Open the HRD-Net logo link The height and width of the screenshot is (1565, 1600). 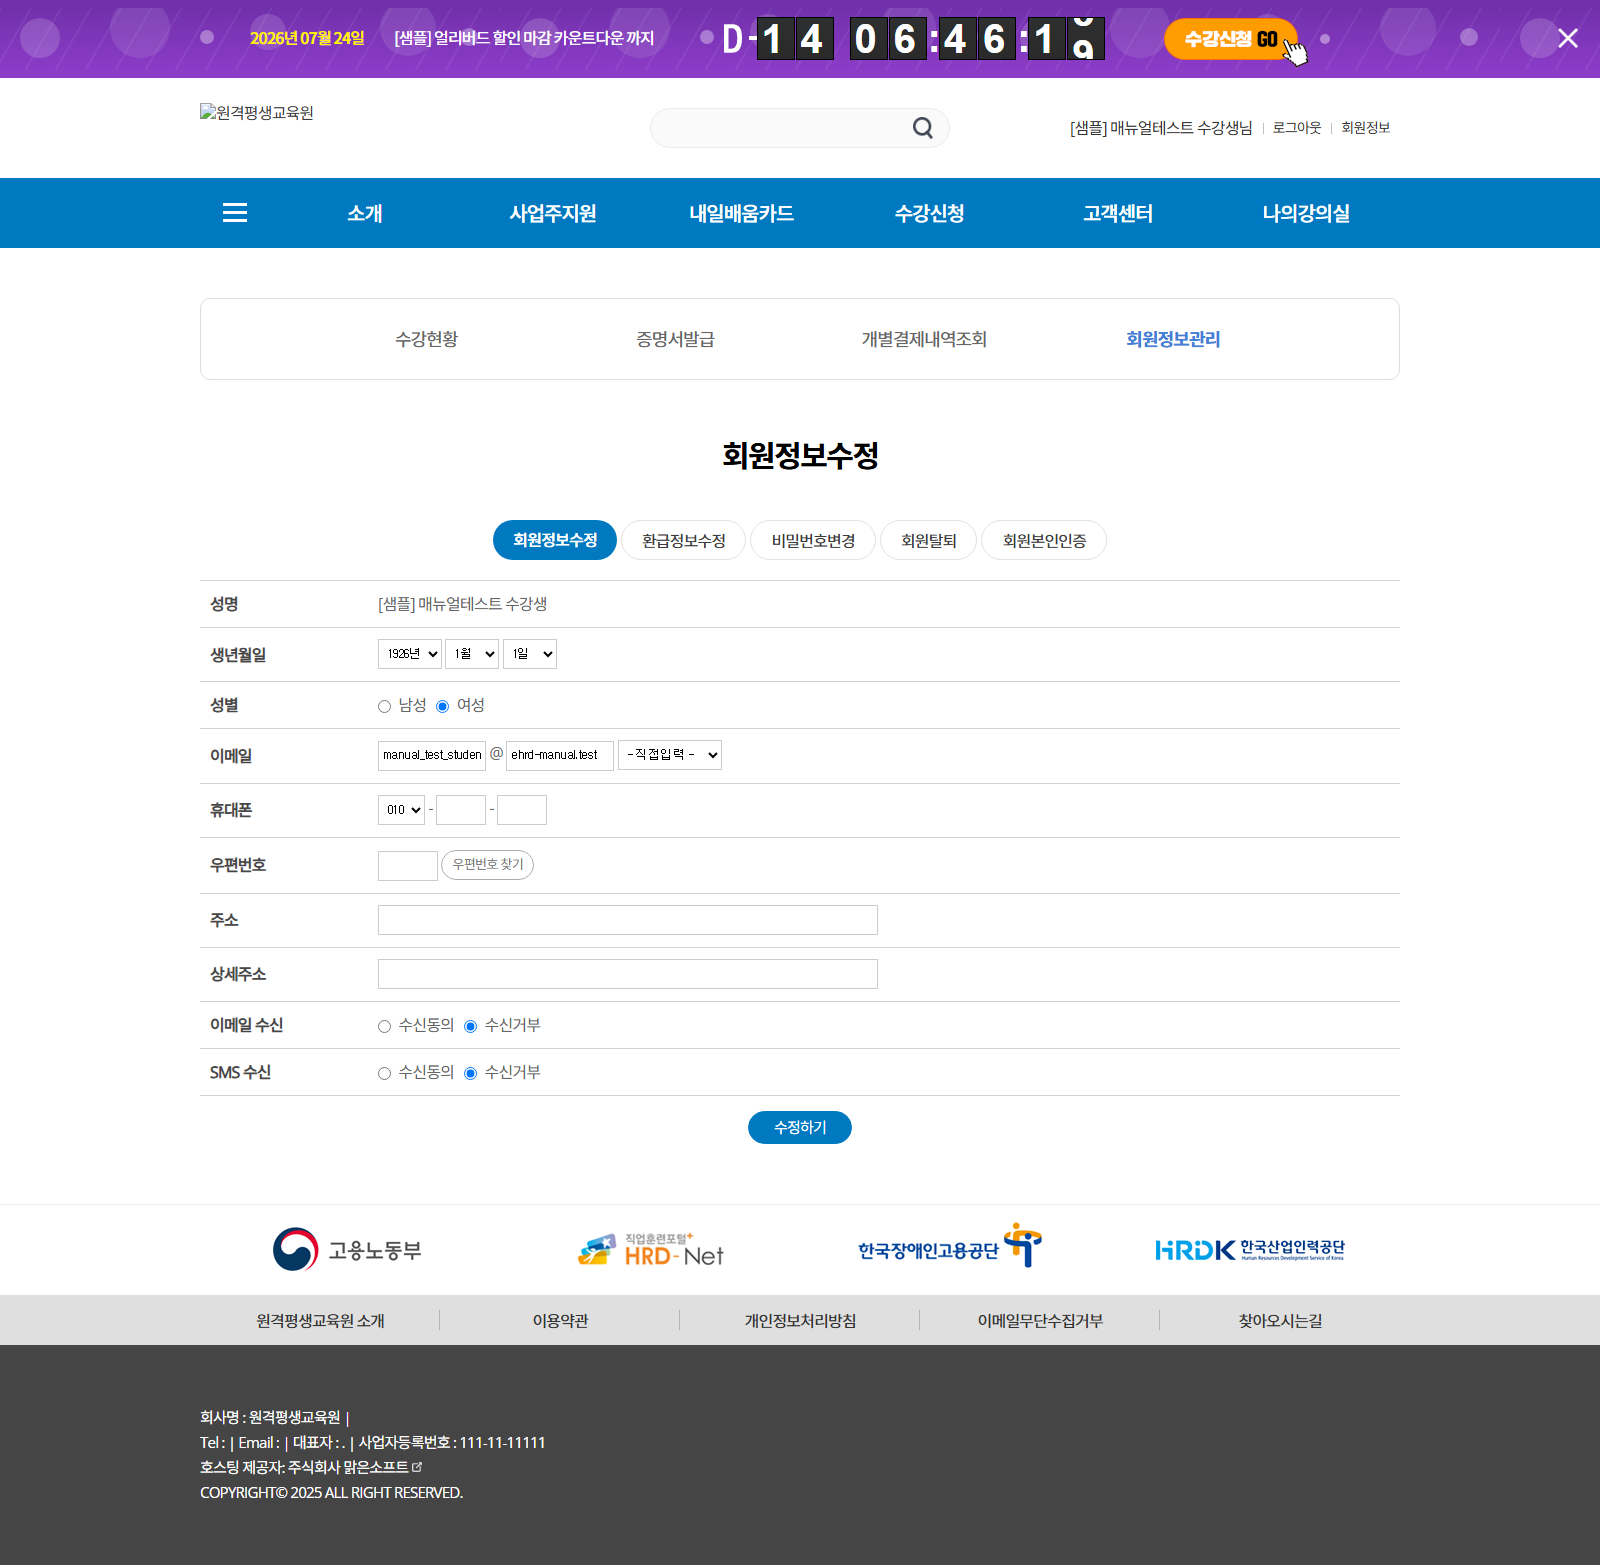point(651,1250)
